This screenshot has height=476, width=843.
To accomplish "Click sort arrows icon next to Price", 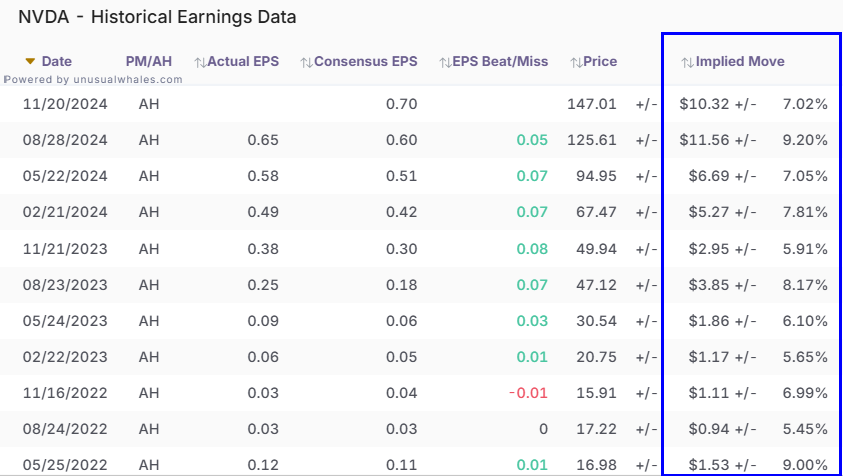I will [576, 62].
